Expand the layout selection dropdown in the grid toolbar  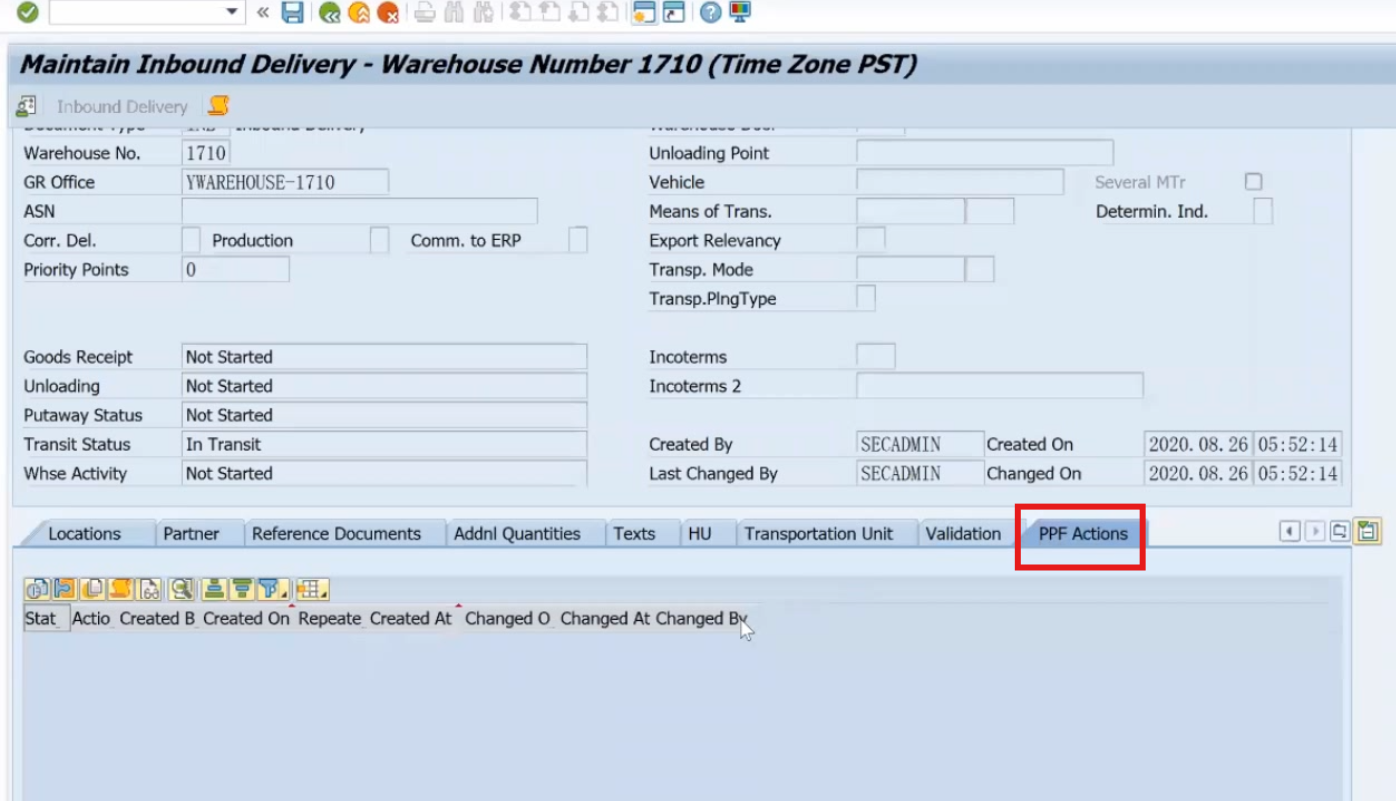click(322, 593)
